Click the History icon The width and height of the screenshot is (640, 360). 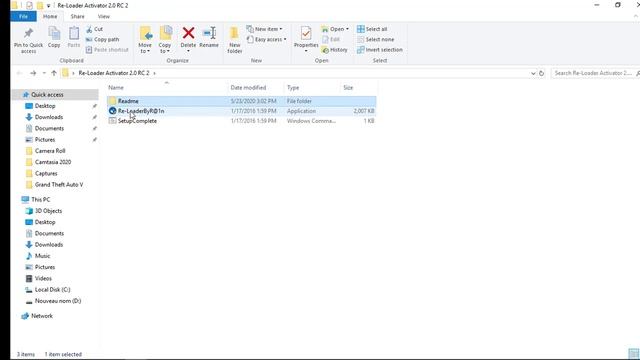[x=325, y=50]
